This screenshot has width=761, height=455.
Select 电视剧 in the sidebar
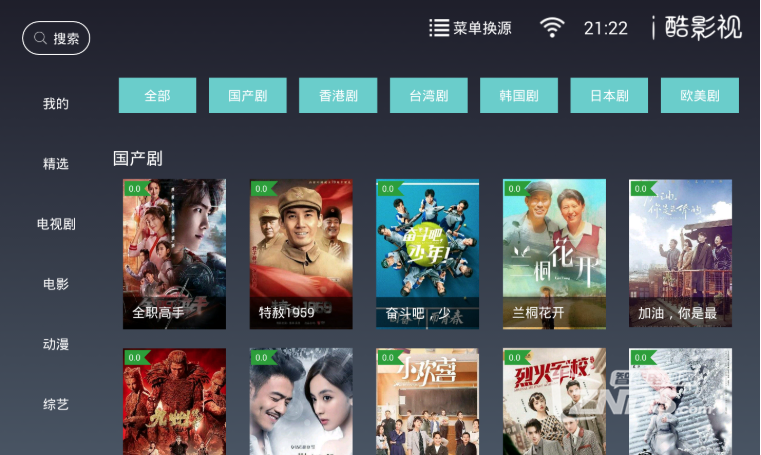pyautogui.click(x=56, y=224)
